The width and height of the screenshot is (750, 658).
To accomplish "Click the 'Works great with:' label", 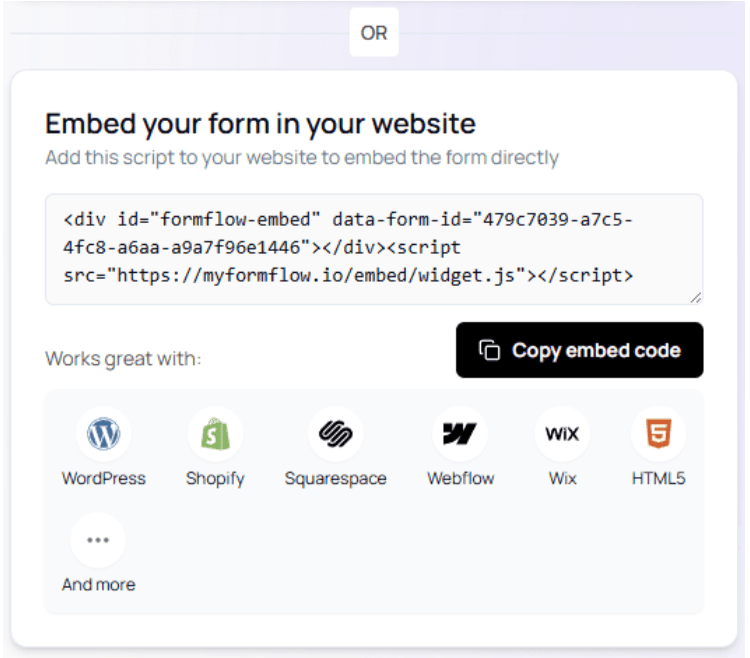I will point(123,359).
